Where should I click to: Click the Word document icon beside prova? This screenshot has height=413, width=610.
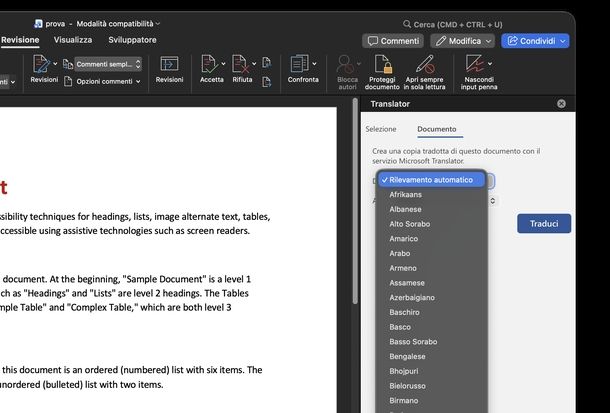click(38, 24)
